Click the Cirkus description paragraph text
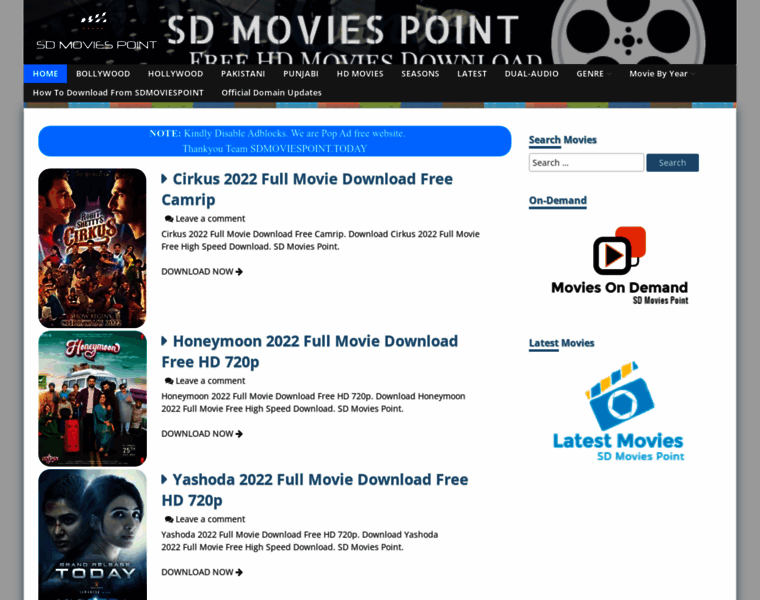The width and height of the screenshot is (760, 600). [x=320, y=240]
